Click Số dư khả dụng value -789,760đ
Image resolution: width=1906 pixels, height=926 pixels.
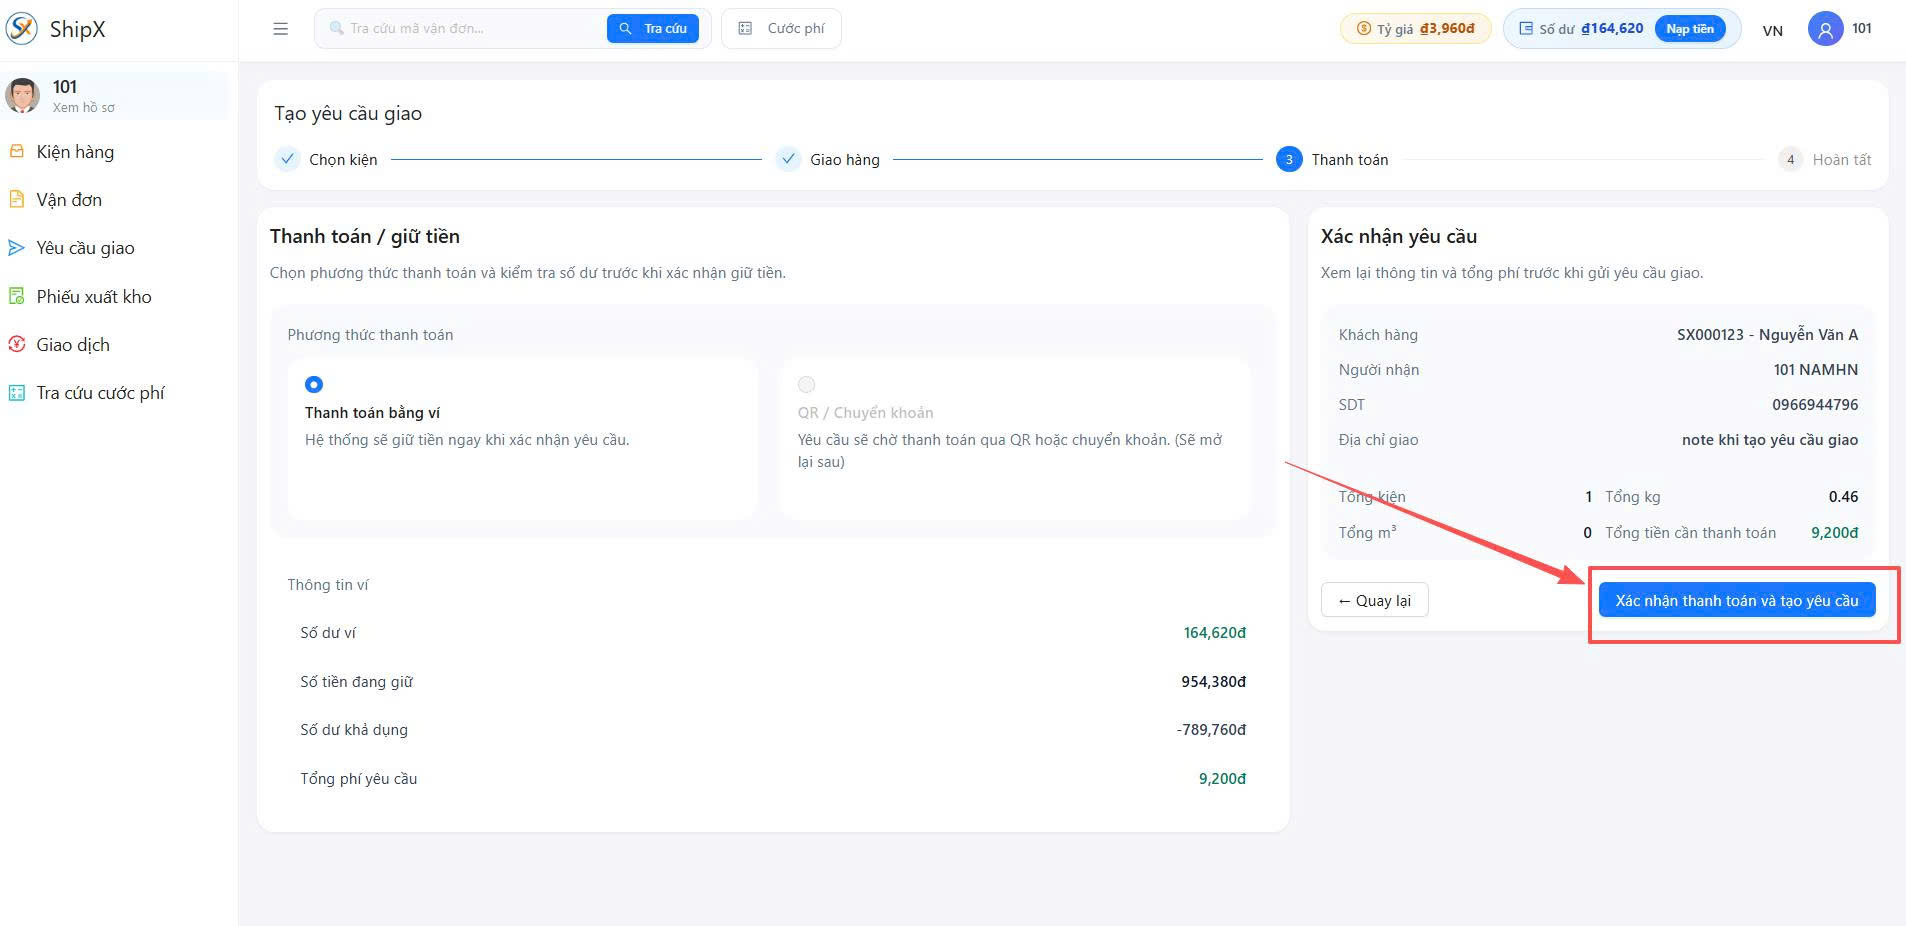[1212, 730]
